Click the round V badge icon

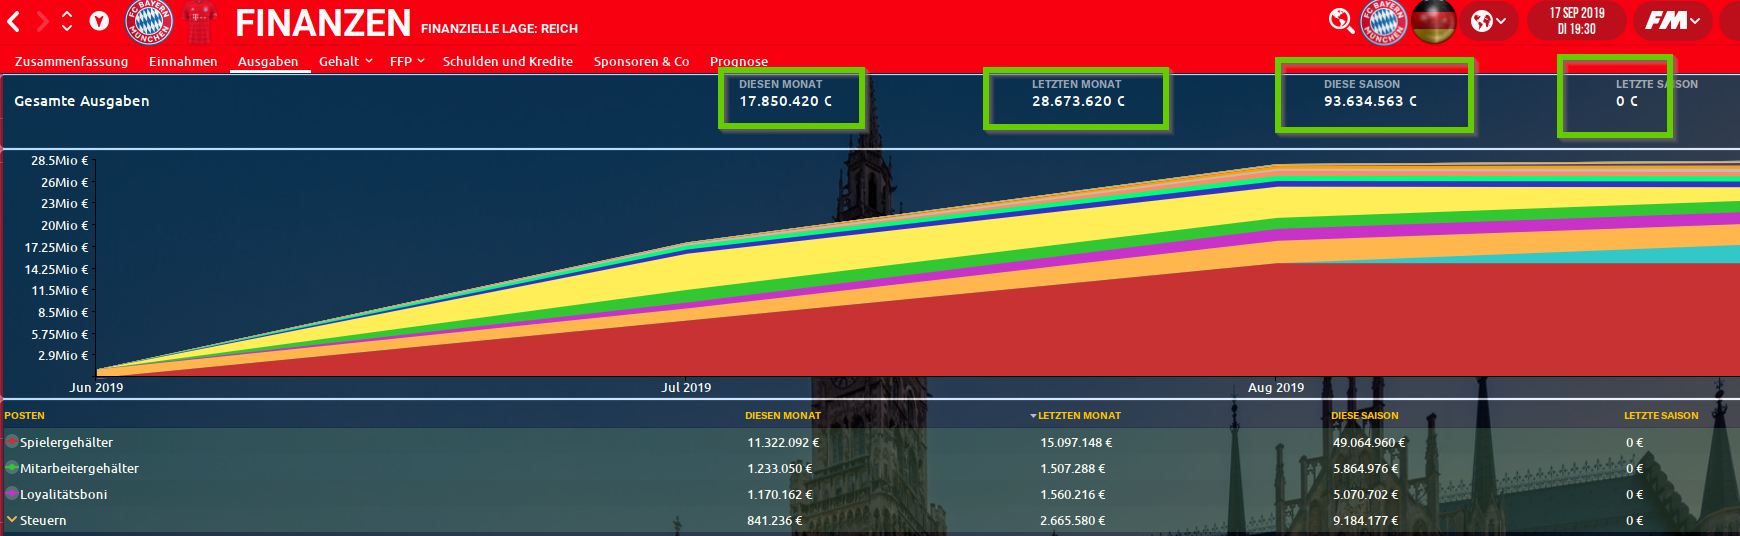click(99, 21)
